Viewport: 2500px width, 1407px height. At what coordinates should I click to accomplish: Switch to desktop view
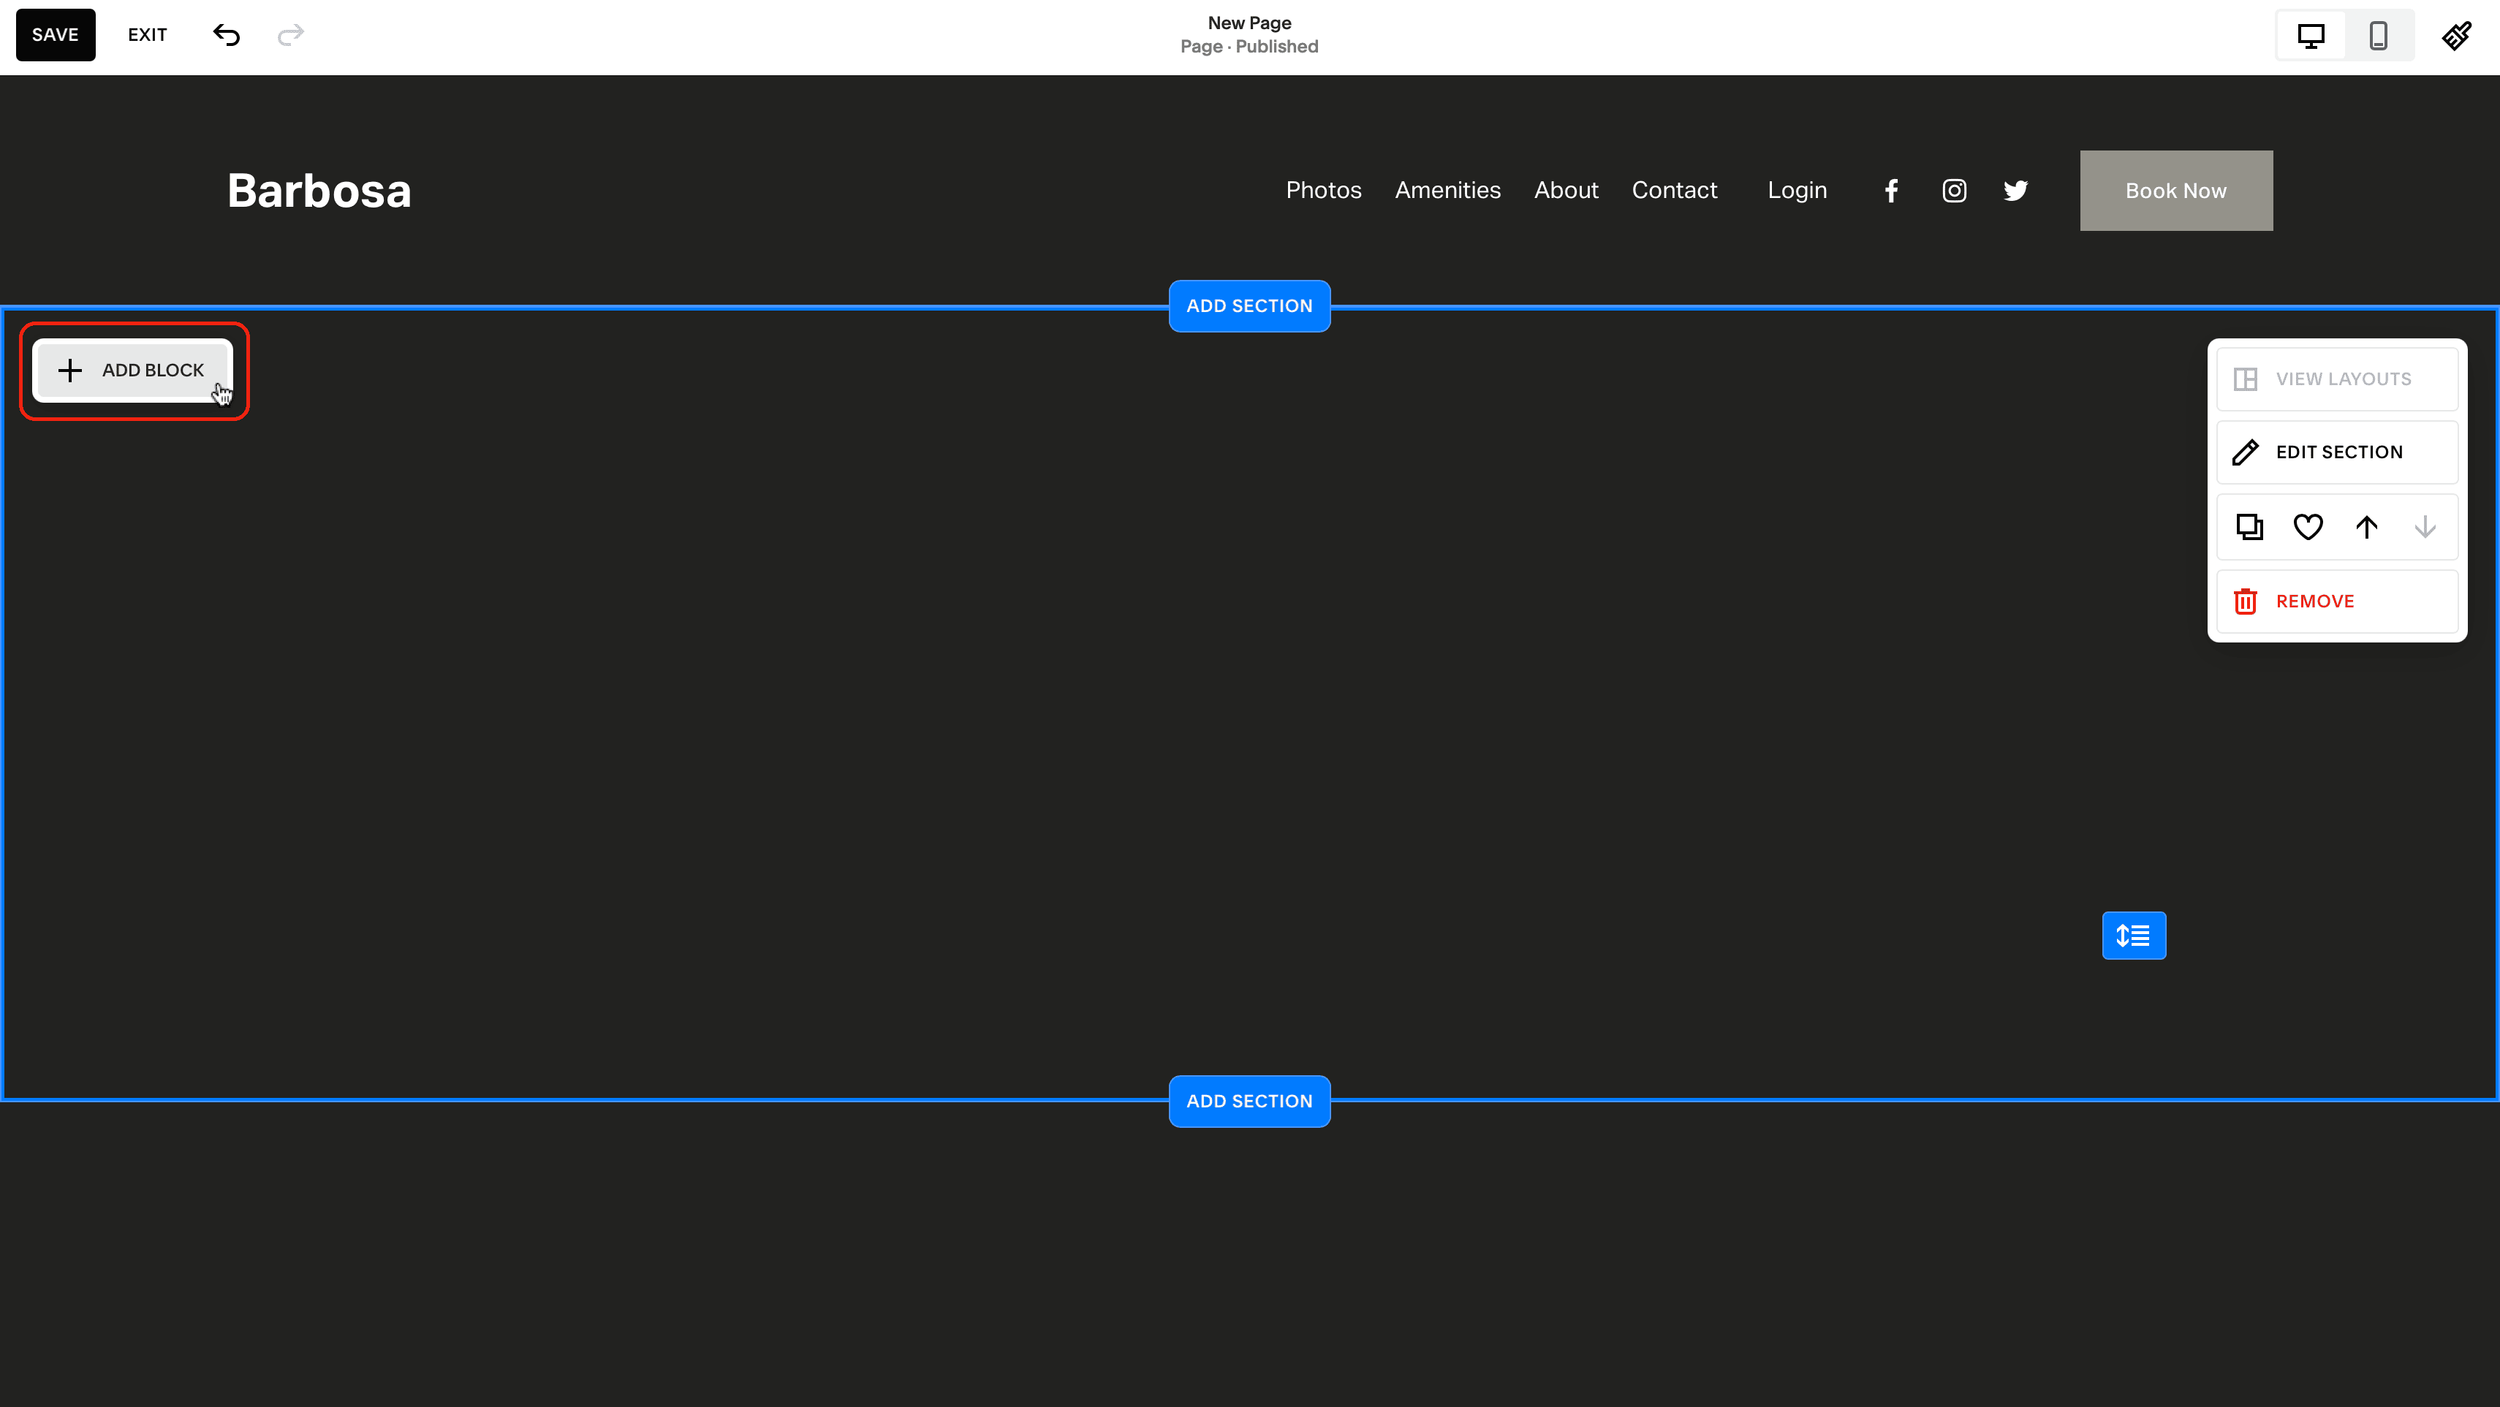(x=2310, y=36)
